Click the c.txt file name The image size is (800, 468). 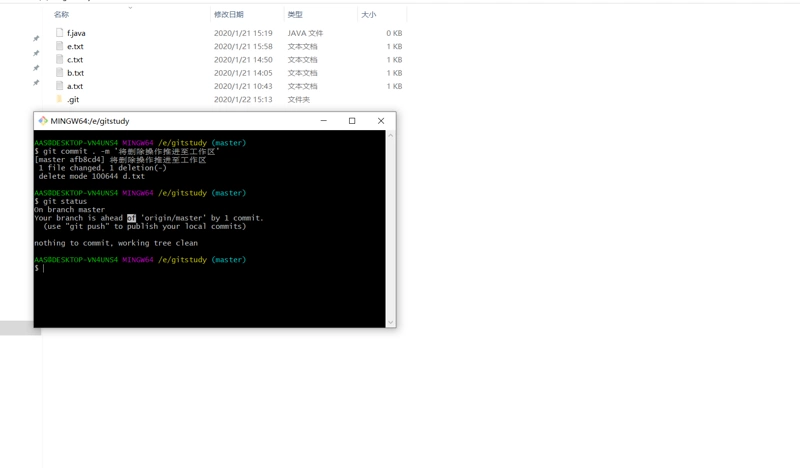coord(75,60)
